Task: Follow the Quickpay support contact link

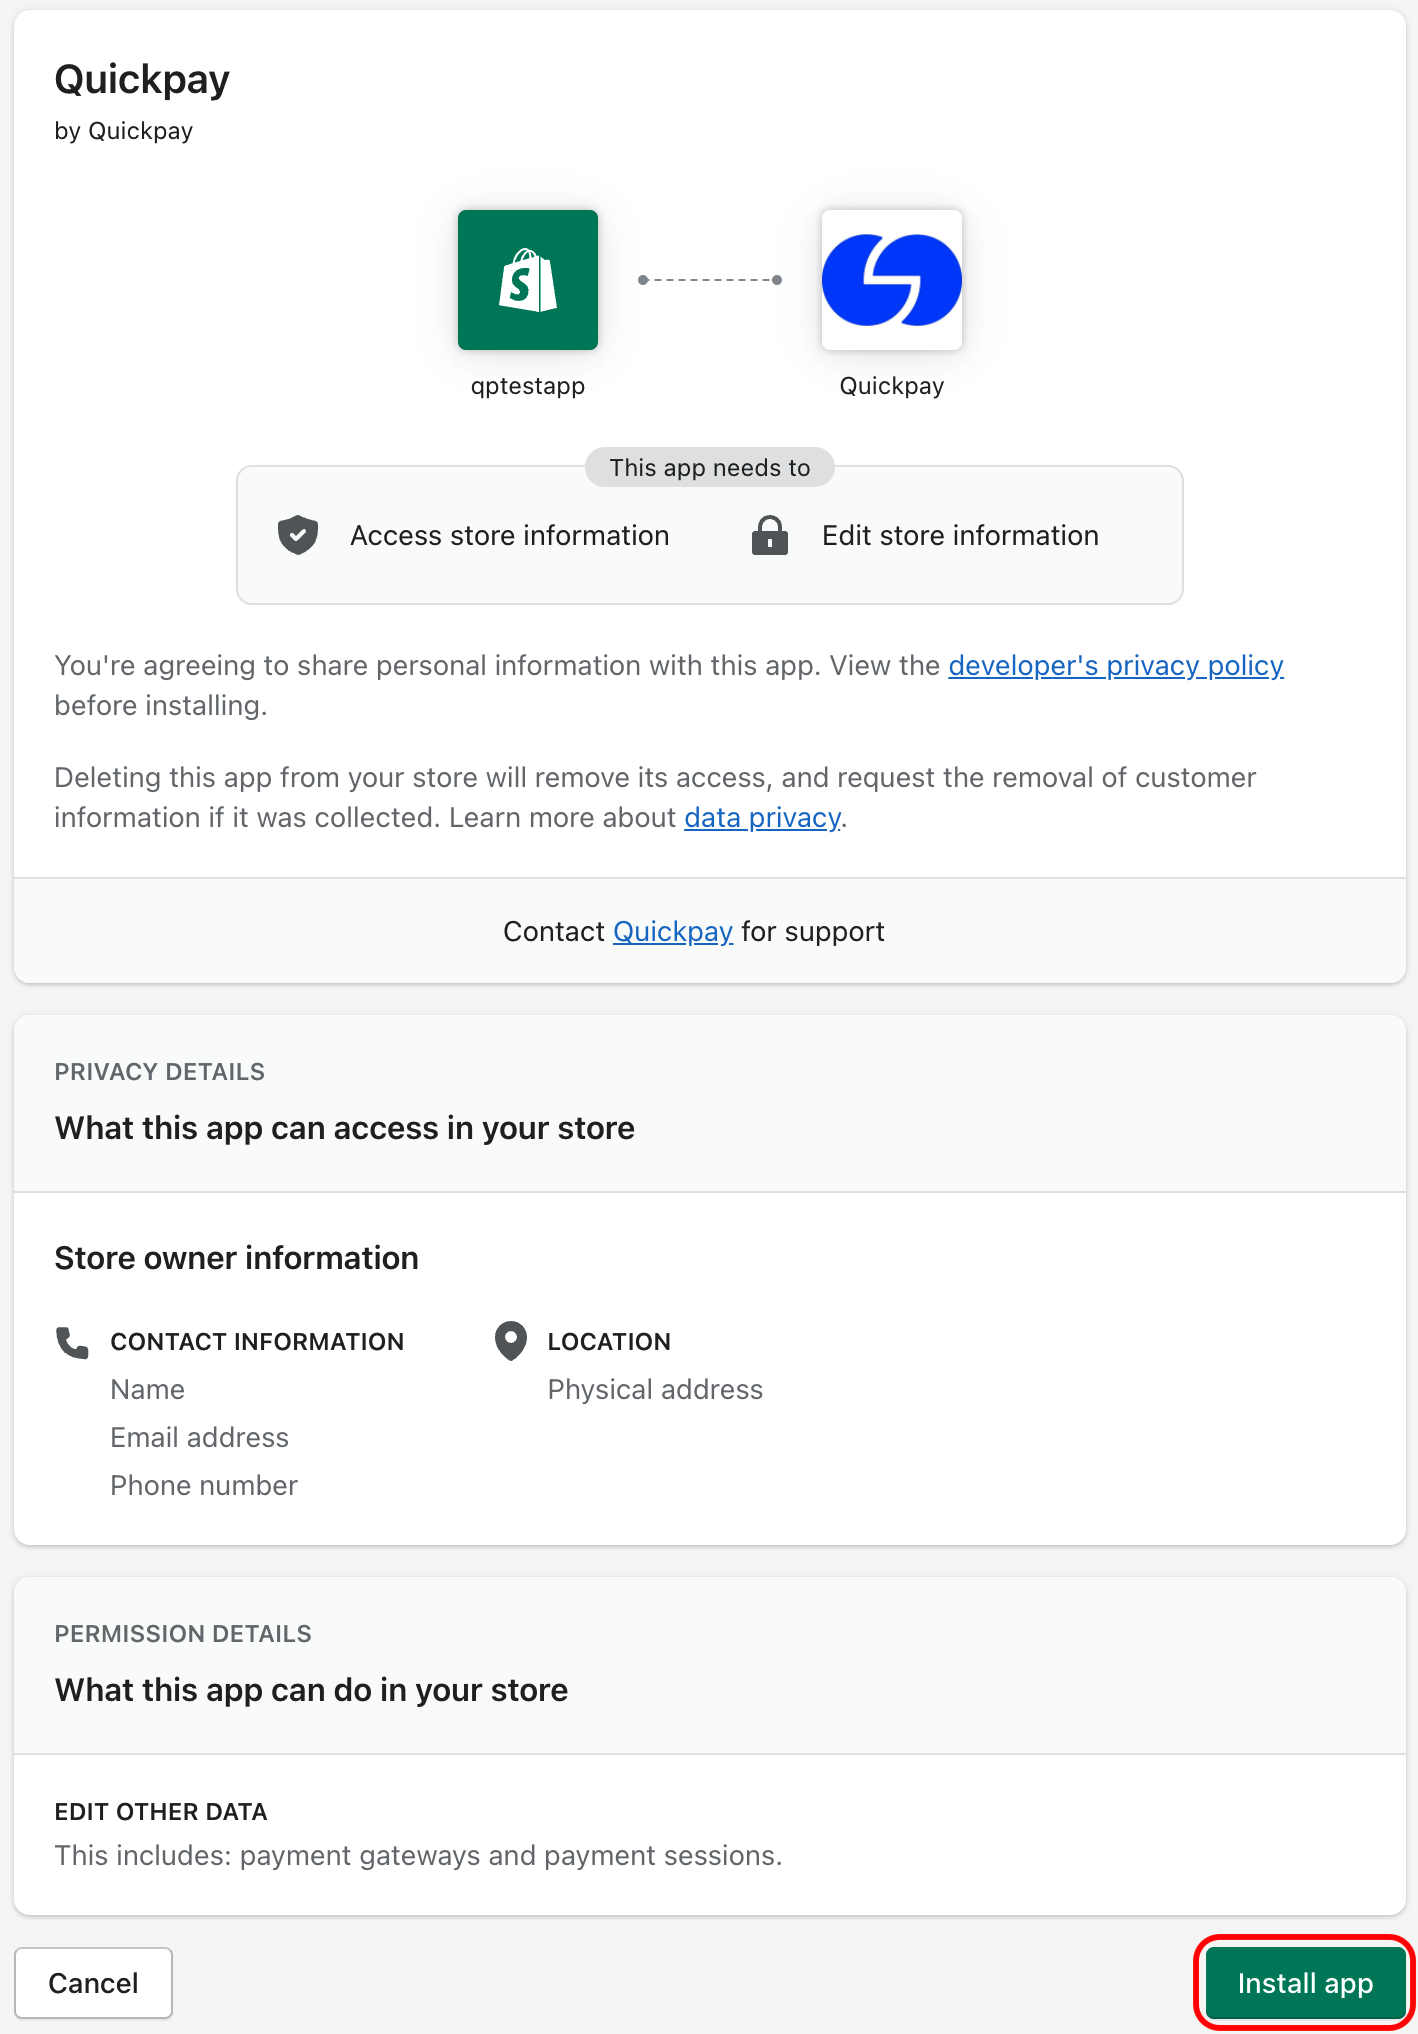Action: coord(673,931)
